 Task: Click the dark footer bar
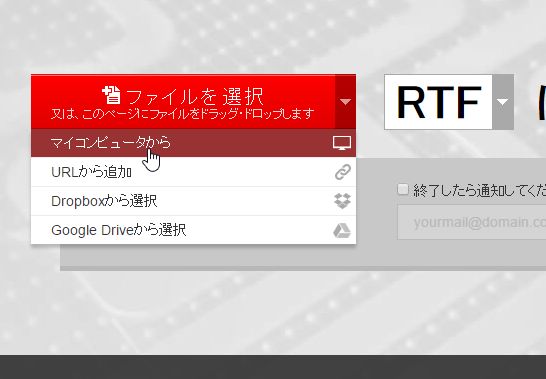pyautogui.click(x=273, y=367)
